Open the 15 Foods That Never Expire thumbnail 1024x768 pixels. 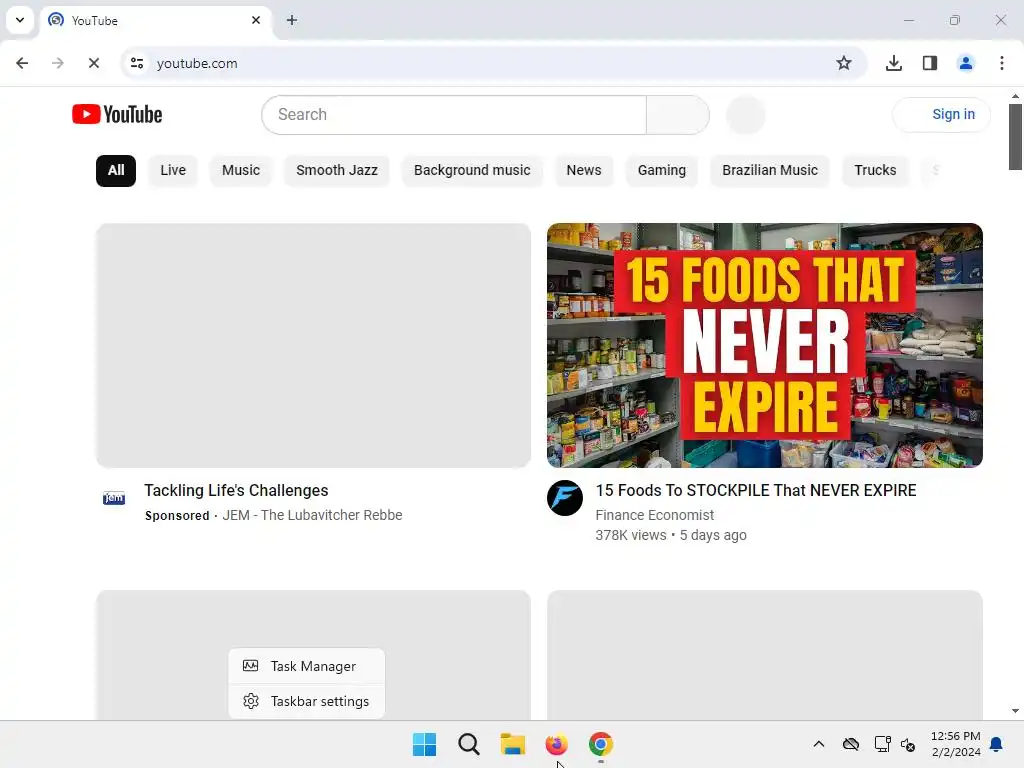coord(765,345)
